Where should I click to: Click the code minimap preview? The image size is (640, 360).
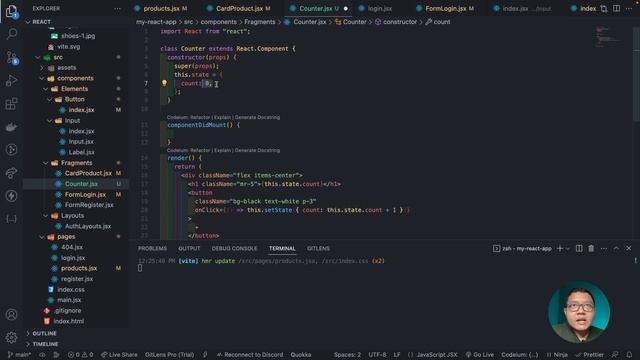pyautogui.click(x=608, y=37)
